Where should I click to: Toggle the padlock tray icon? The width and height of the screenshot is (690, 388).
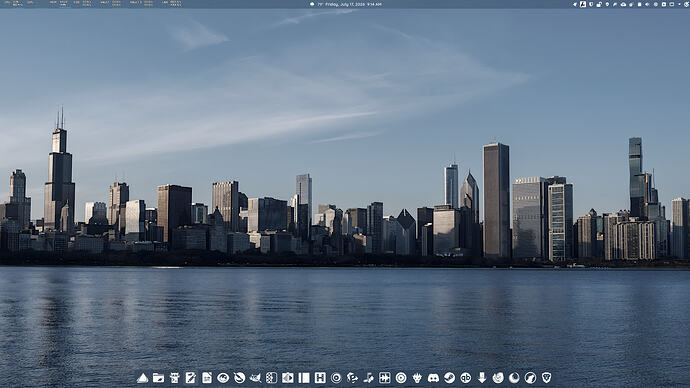pos(599,5)
